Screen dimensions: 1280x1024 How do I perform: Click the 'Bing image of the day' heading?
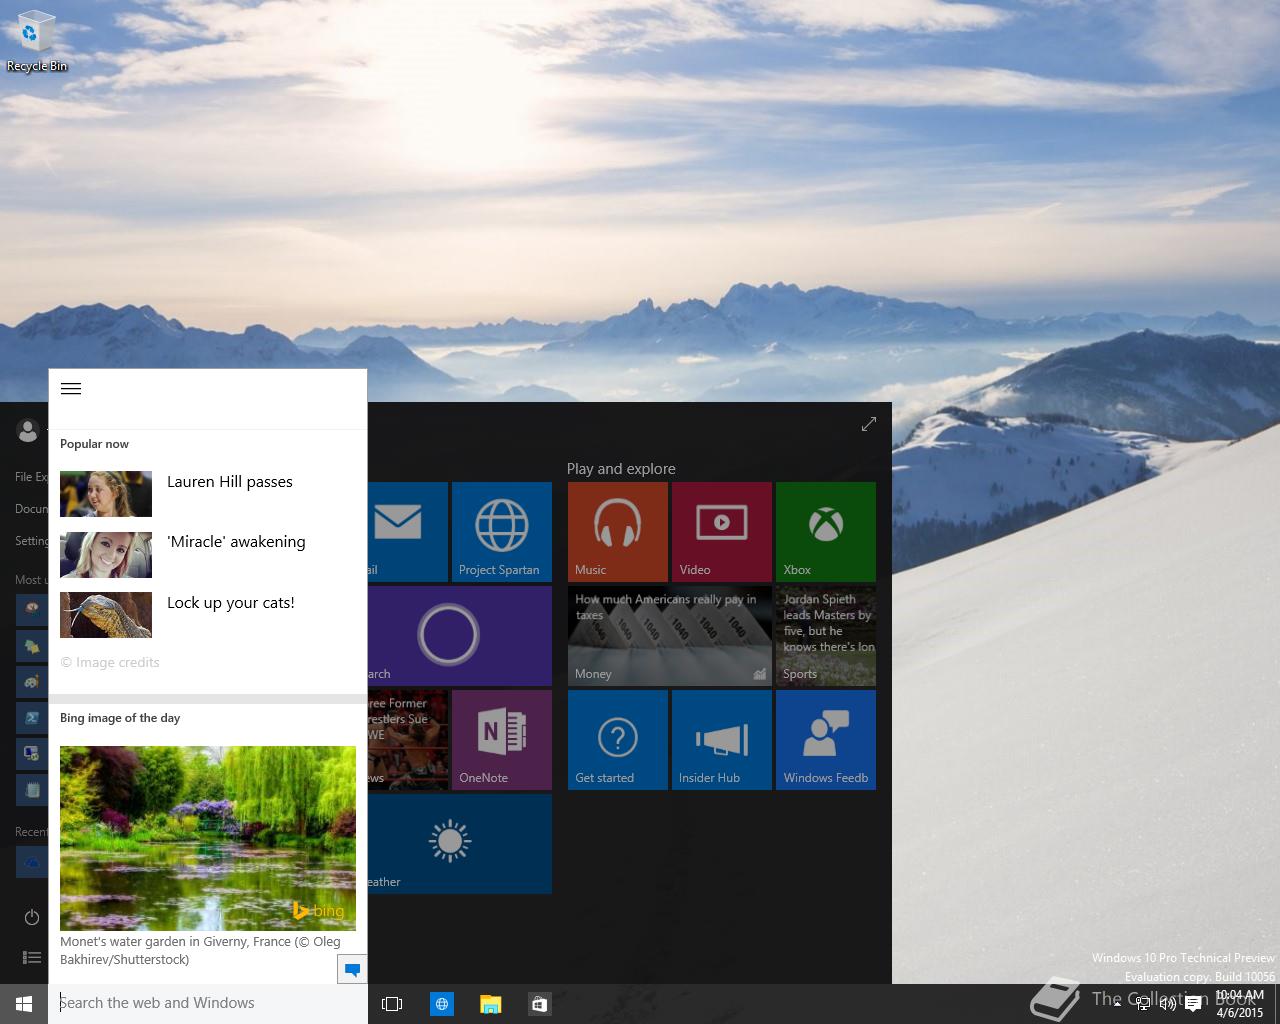click(120, 718)
